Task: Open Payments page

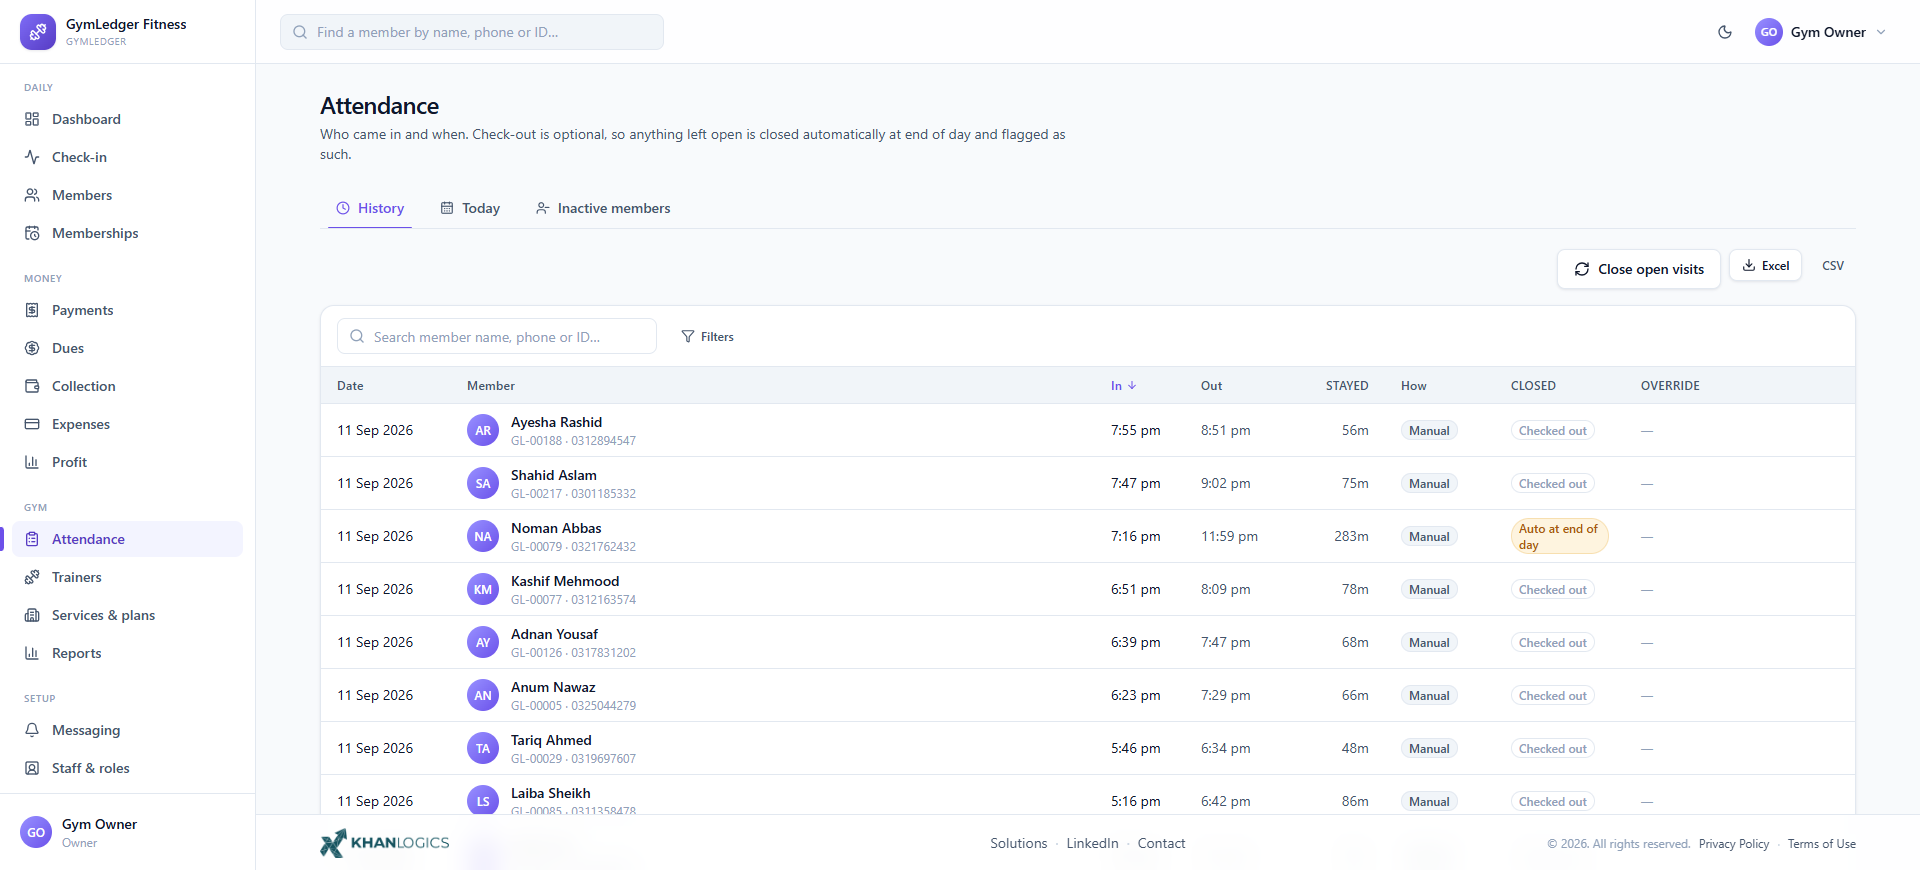Action: click(x=128, y=310)
